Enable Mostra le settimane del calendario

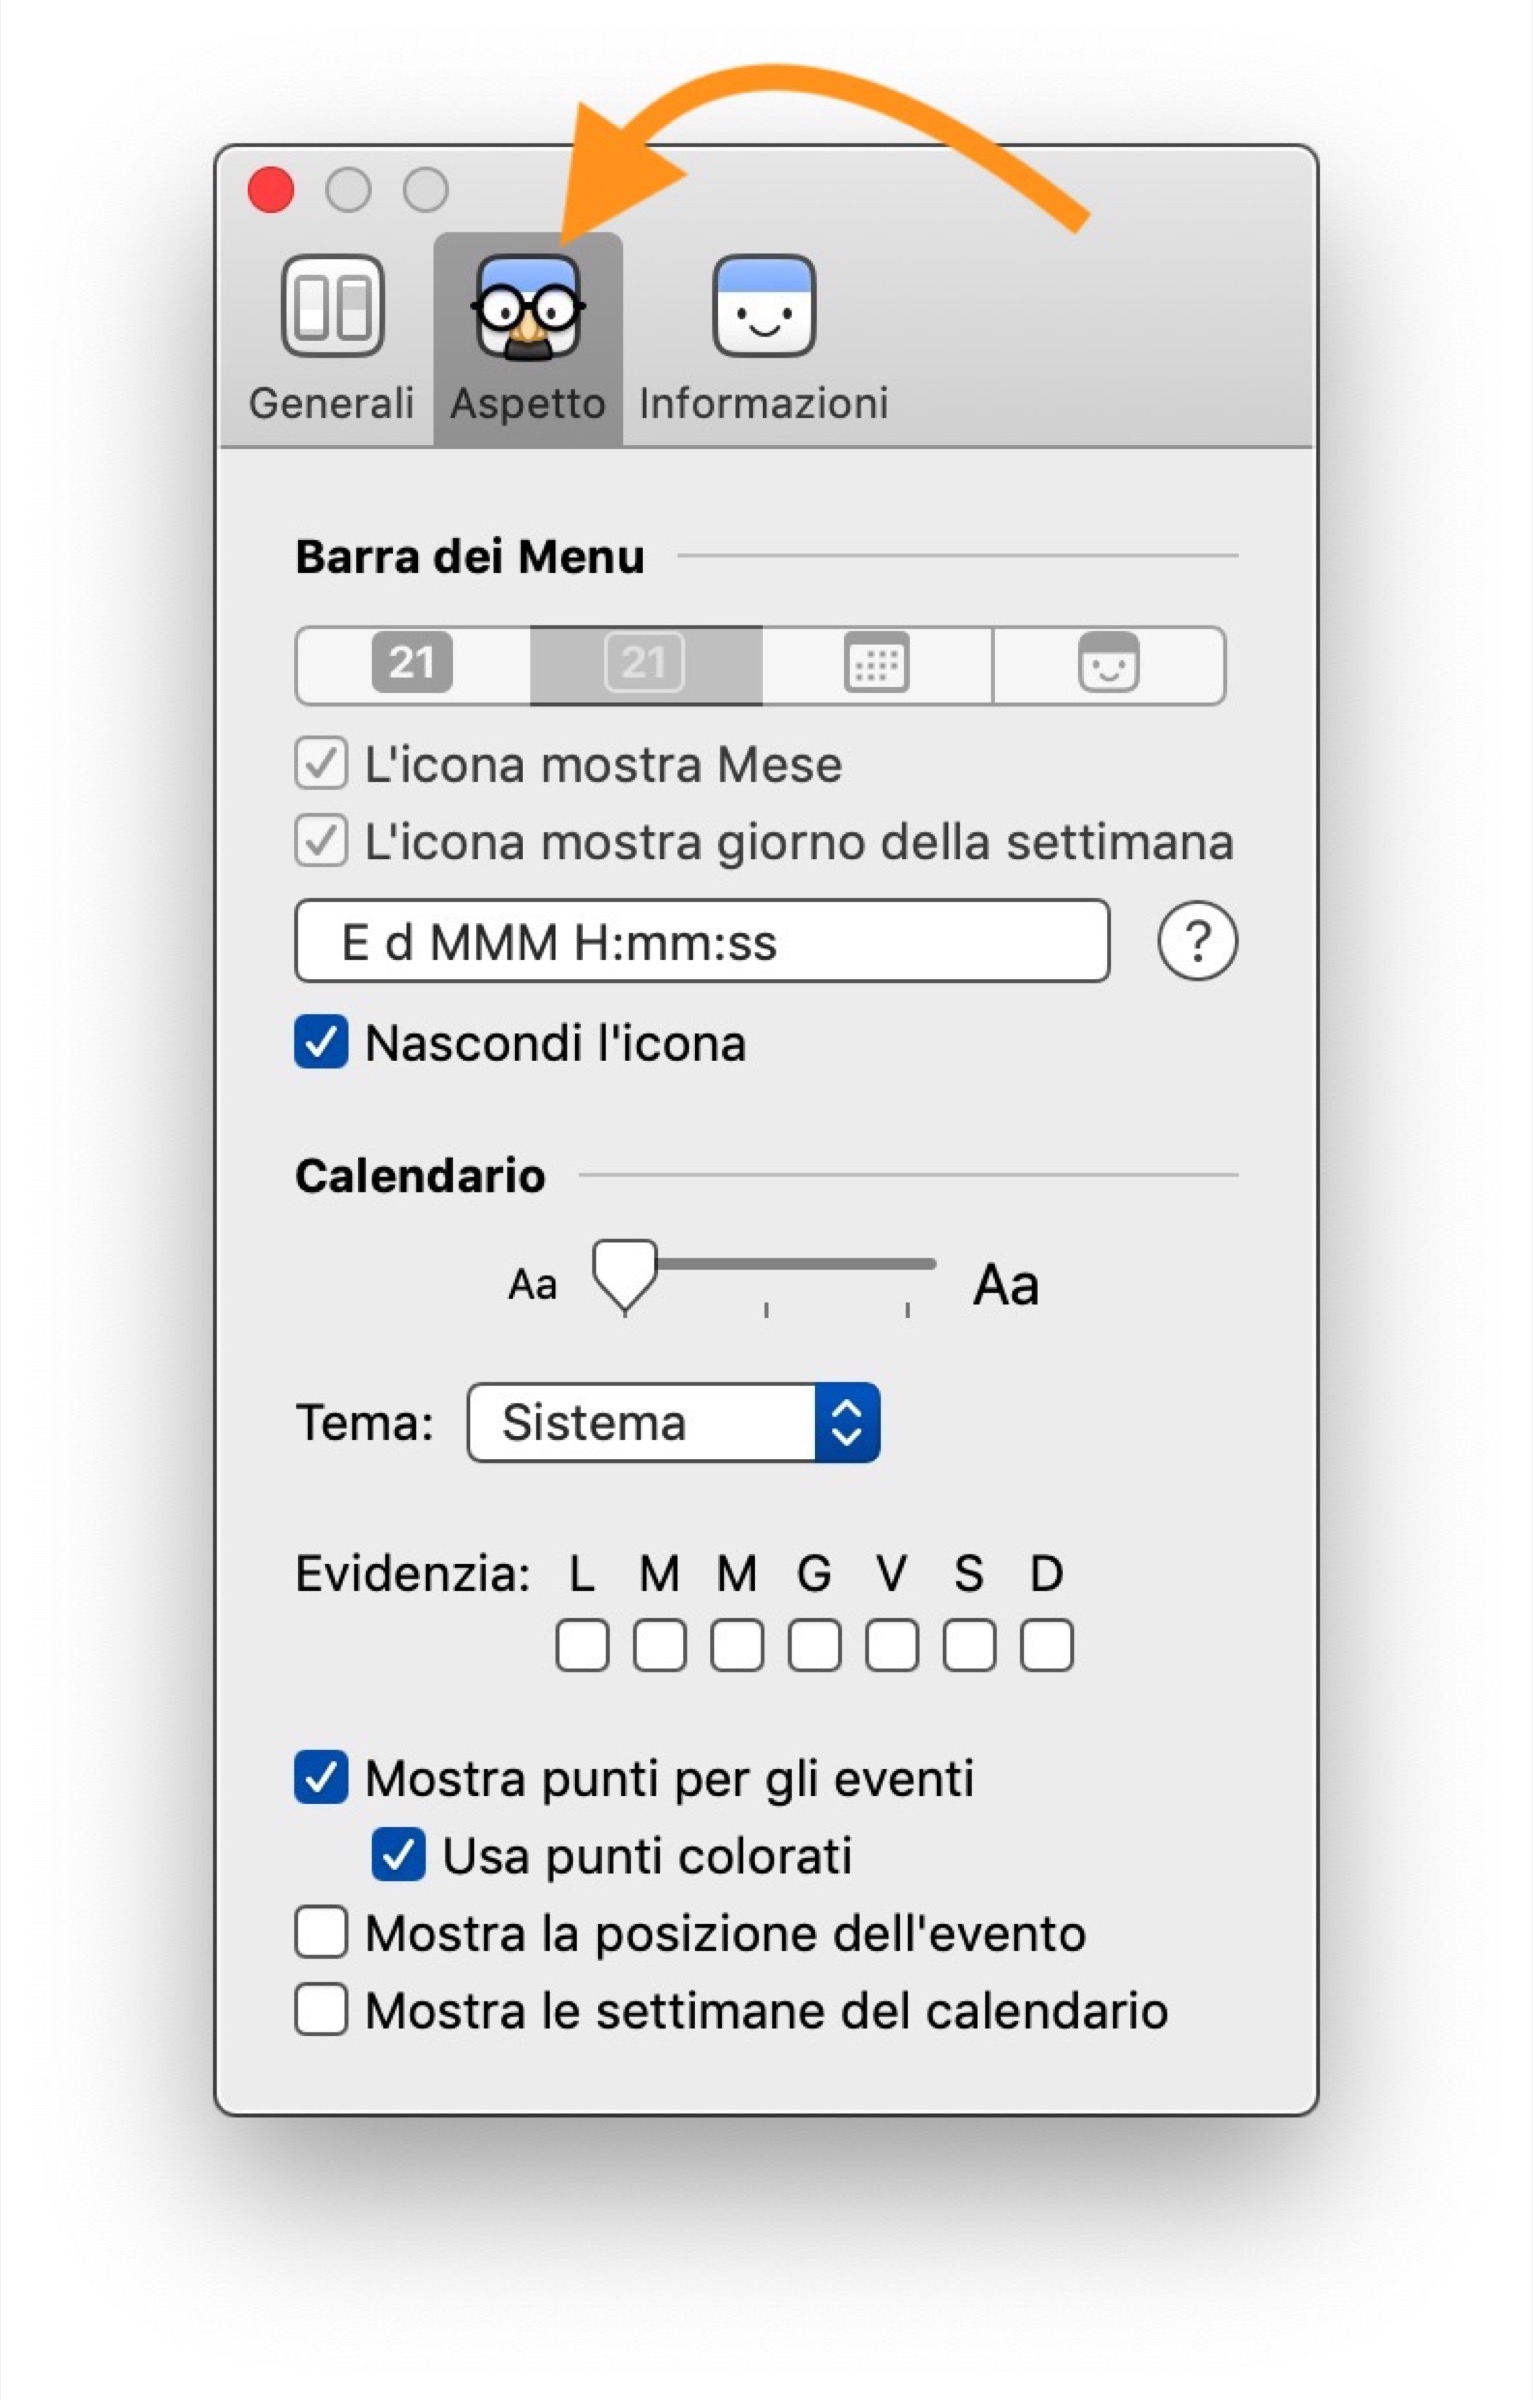pyautogui.click(x=321, y=2010)
